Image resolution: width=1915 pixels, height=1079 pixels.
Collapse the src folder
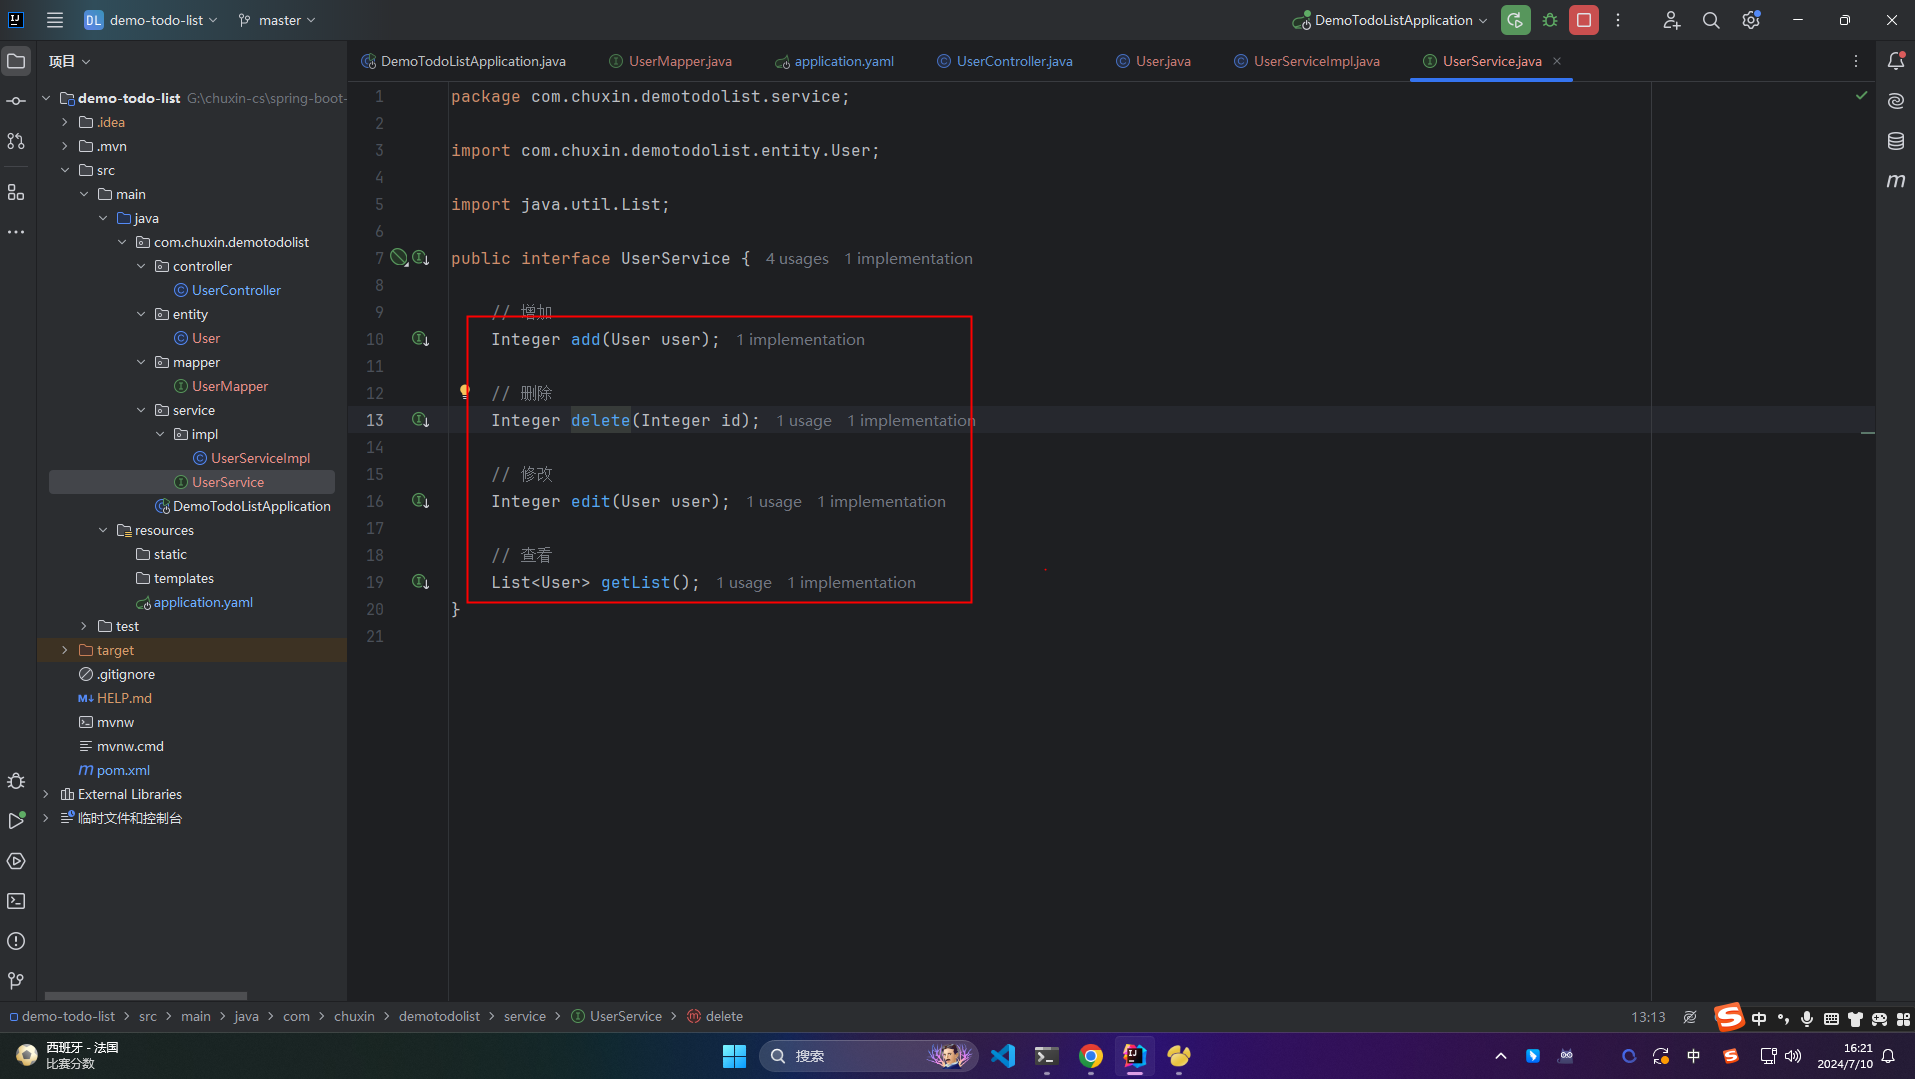click(x=65, y=170)
